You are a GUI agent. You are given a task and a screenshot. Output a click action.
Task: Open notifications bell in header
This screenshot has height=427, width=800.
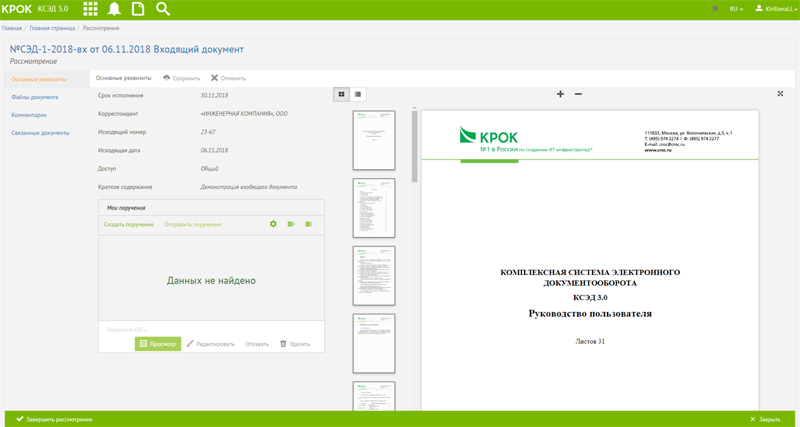click(114, 9)
